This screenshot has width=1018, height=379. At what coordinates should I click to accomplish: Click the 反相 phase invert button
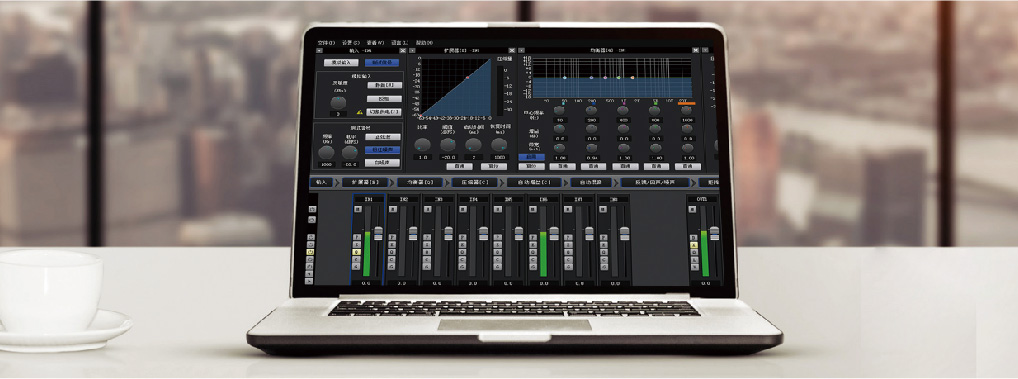pyautogui.click(x=384, y=99)
